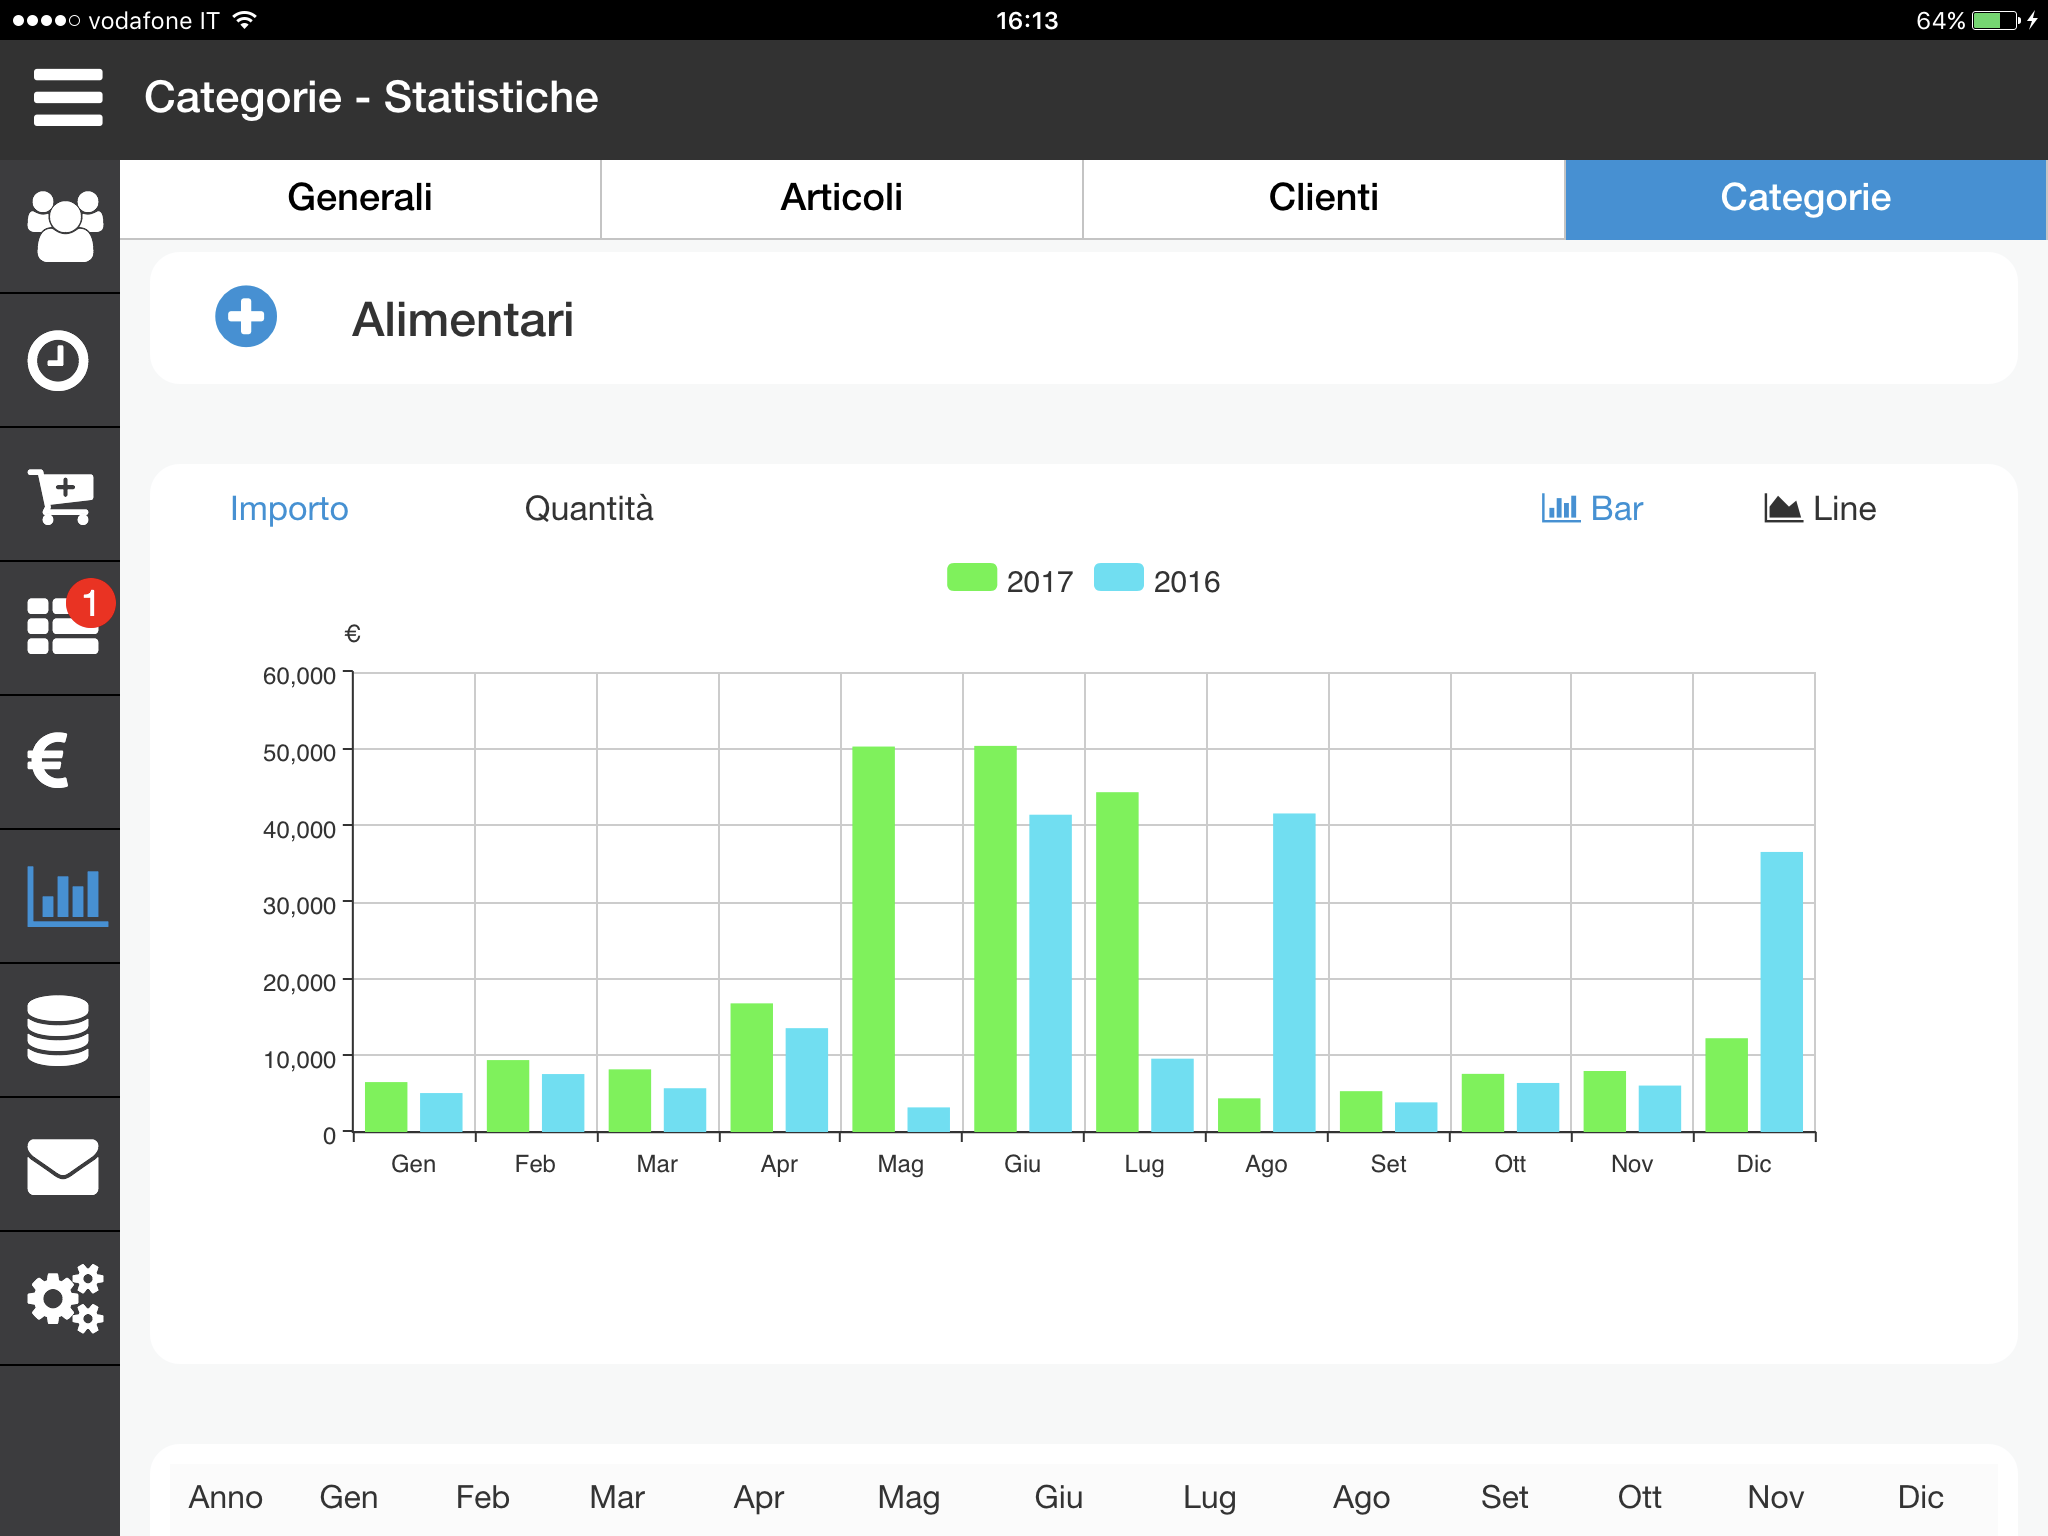Image resolution: width=2048 pixels, height=1536 pixels.
Task: Click the 2017 green legend swatch
Action: click(x=972, y=578)
